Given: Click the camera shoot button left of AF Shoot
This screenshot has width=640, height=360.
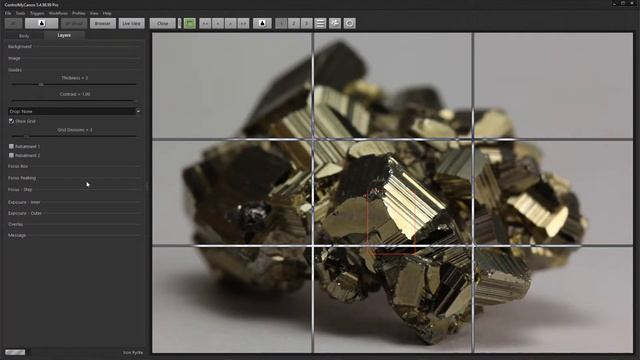Looking at the screenshot, I should click(x=42, y=23).
